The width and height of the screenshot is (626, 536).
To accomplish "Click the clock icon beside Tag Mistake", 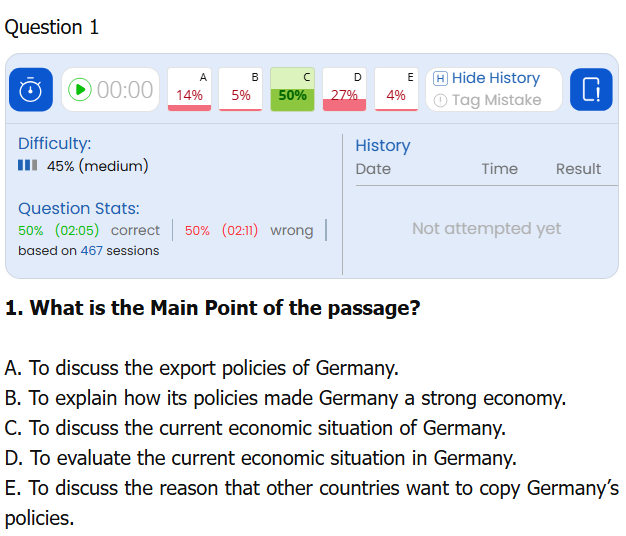I will tap(440, 100).
